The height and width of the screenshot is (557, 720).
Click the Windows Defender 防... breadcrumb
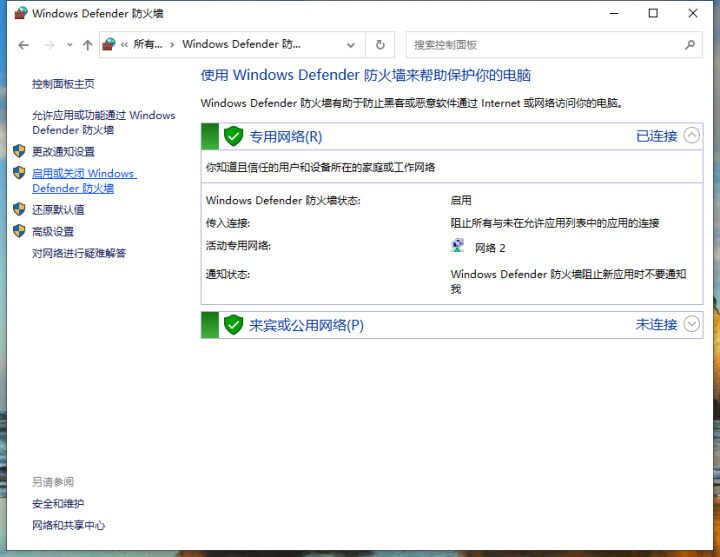tap(242, 45)
